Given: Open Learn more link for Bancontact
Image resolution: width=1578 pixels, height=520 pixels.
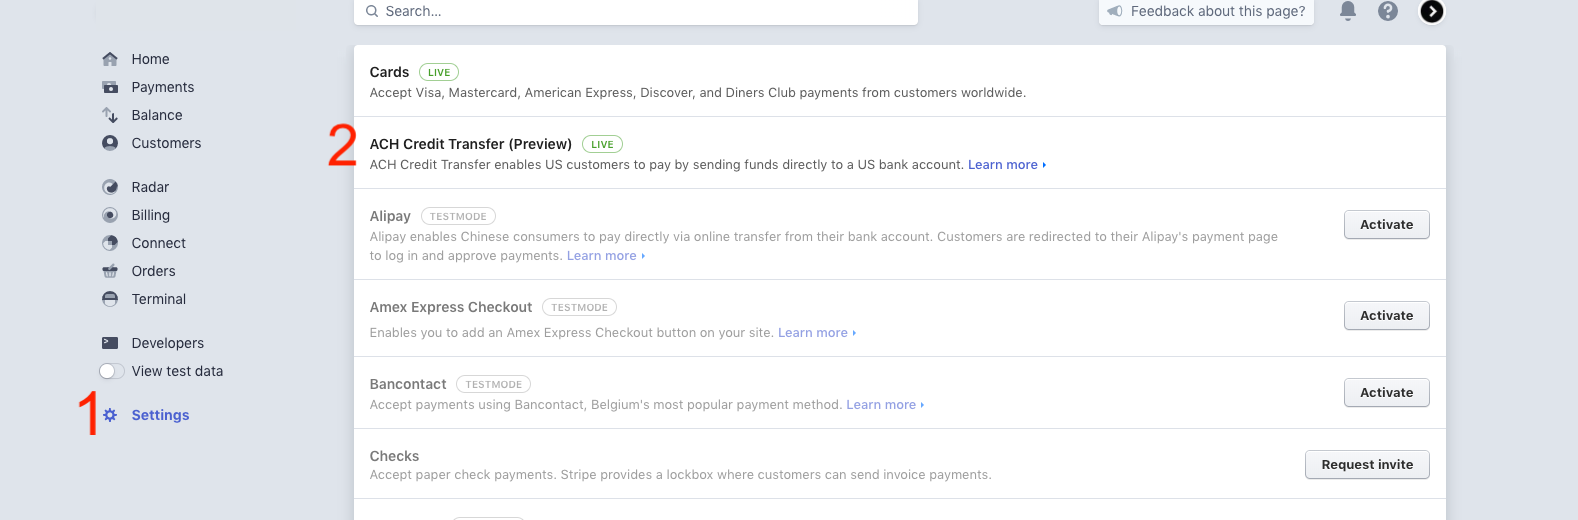Looking at the screenshot, I should tap(885, 405).
